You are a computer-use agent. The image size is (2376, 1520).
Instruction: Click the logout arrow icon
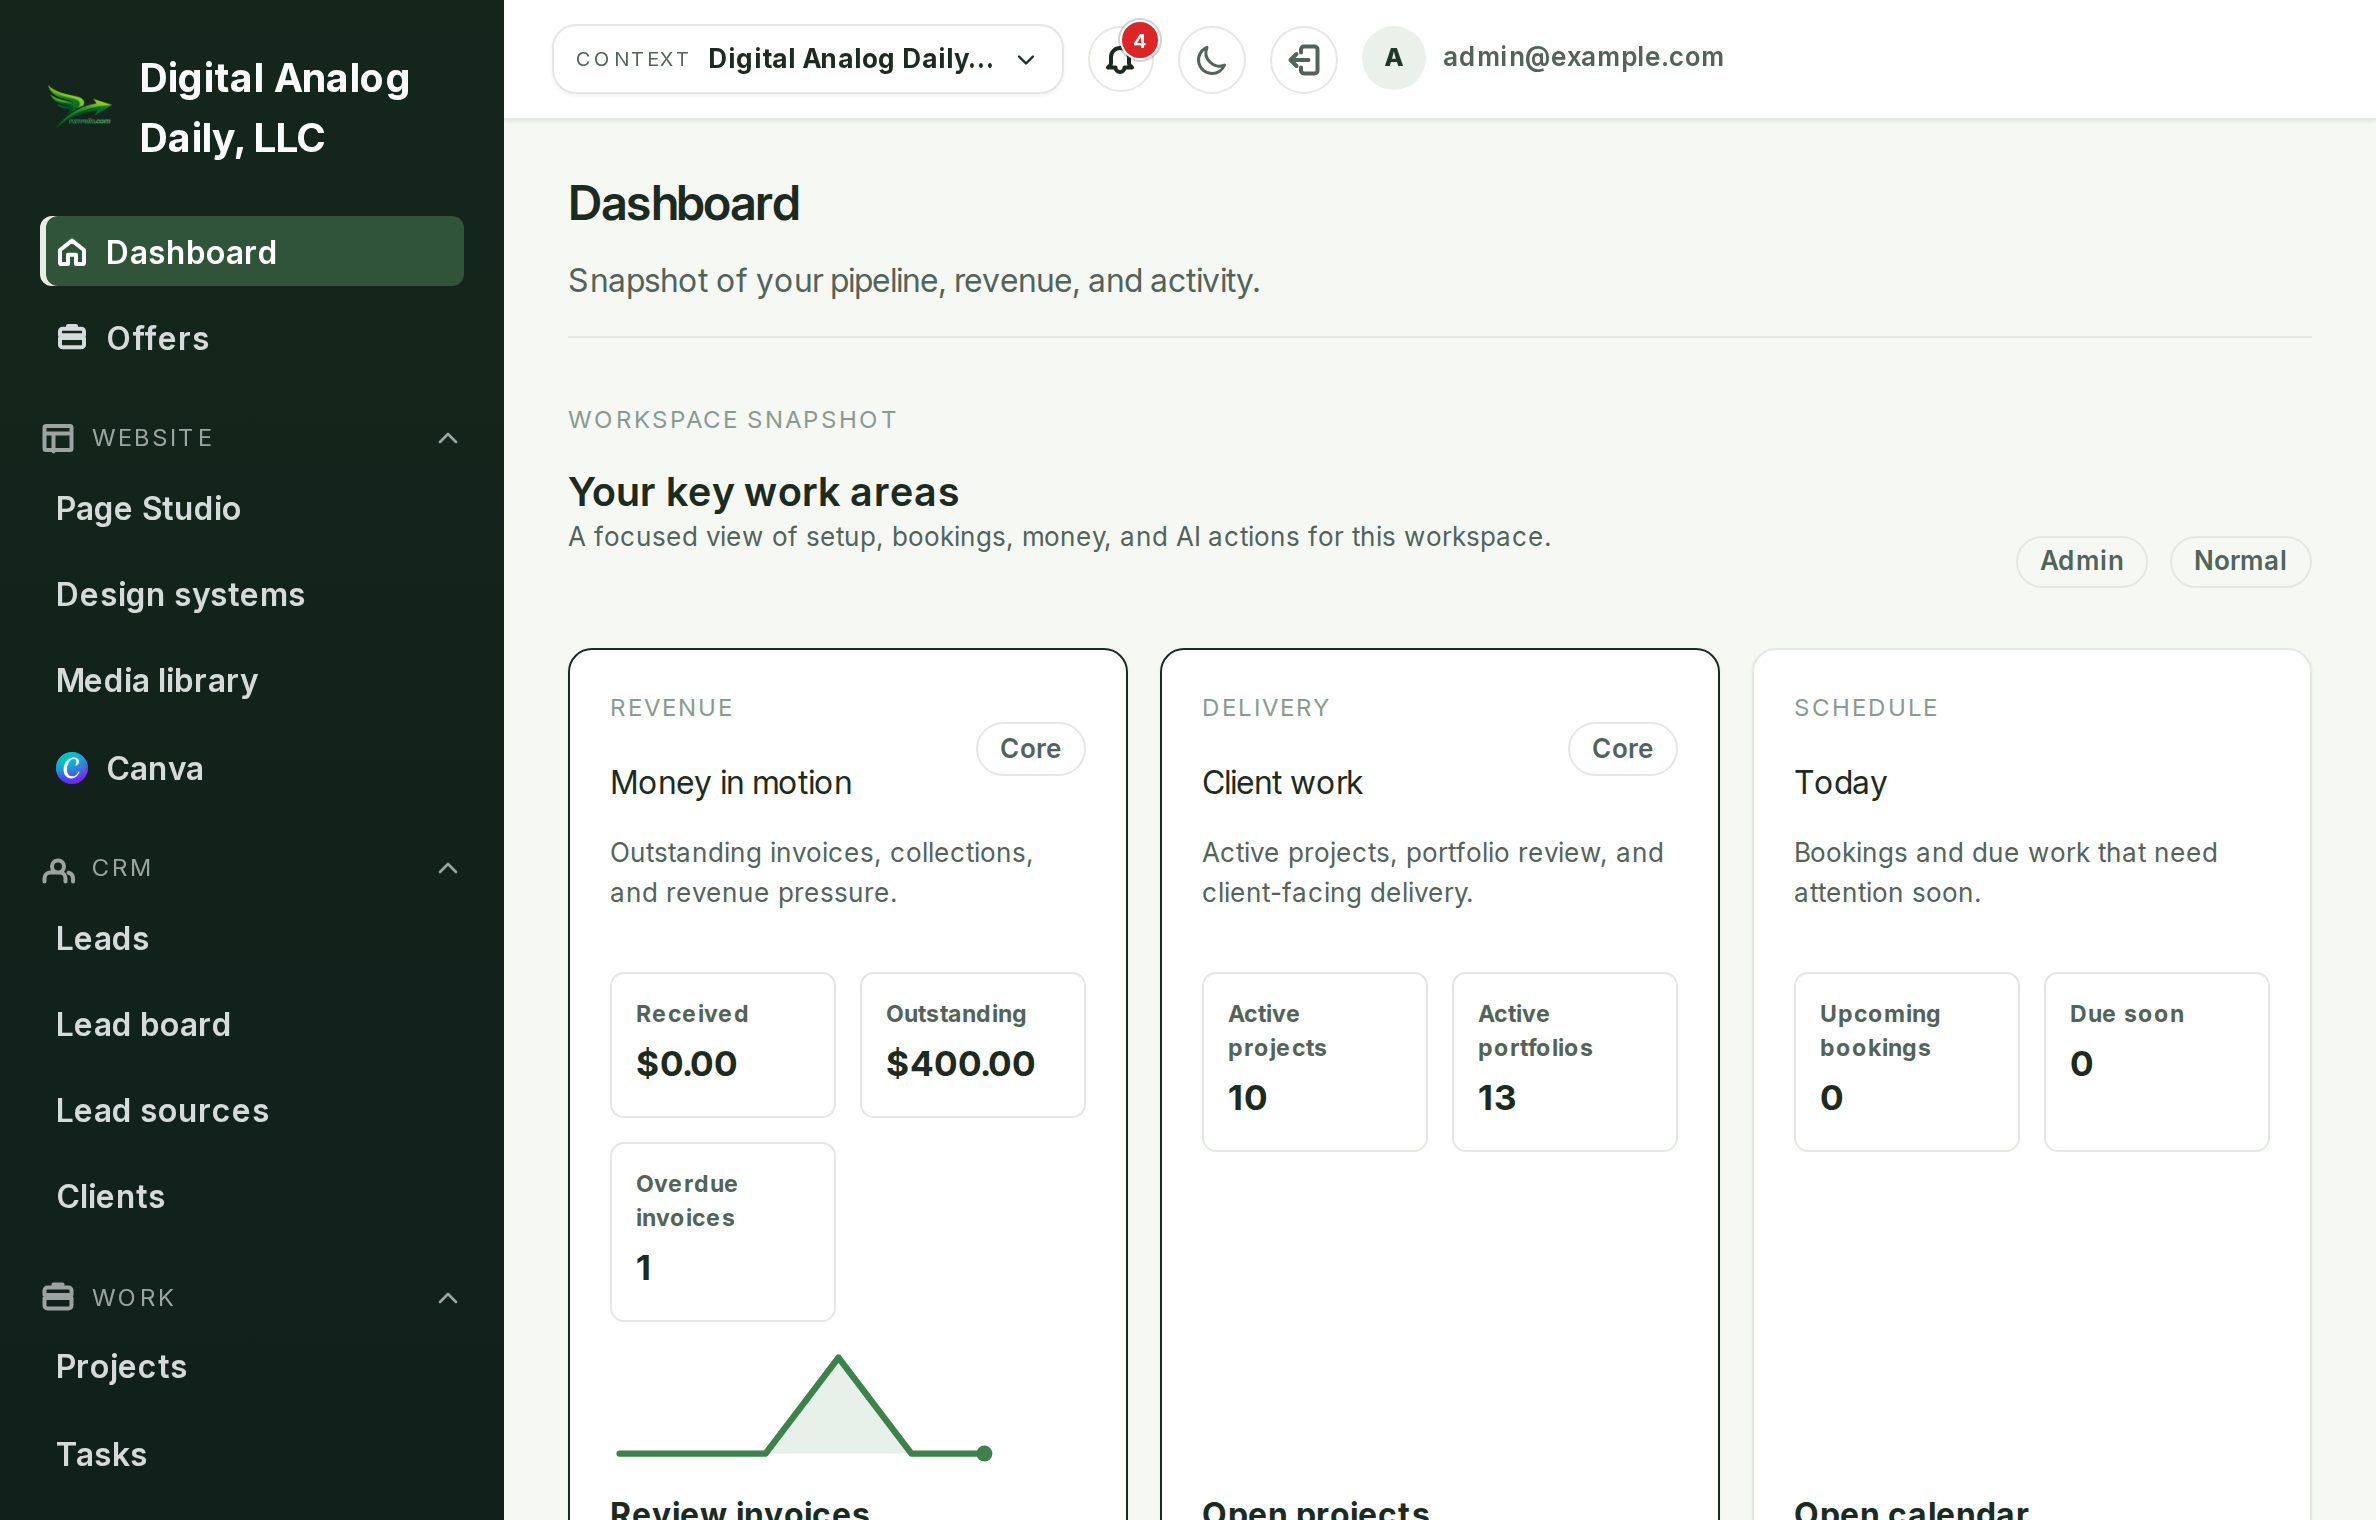click(1303, 60)
